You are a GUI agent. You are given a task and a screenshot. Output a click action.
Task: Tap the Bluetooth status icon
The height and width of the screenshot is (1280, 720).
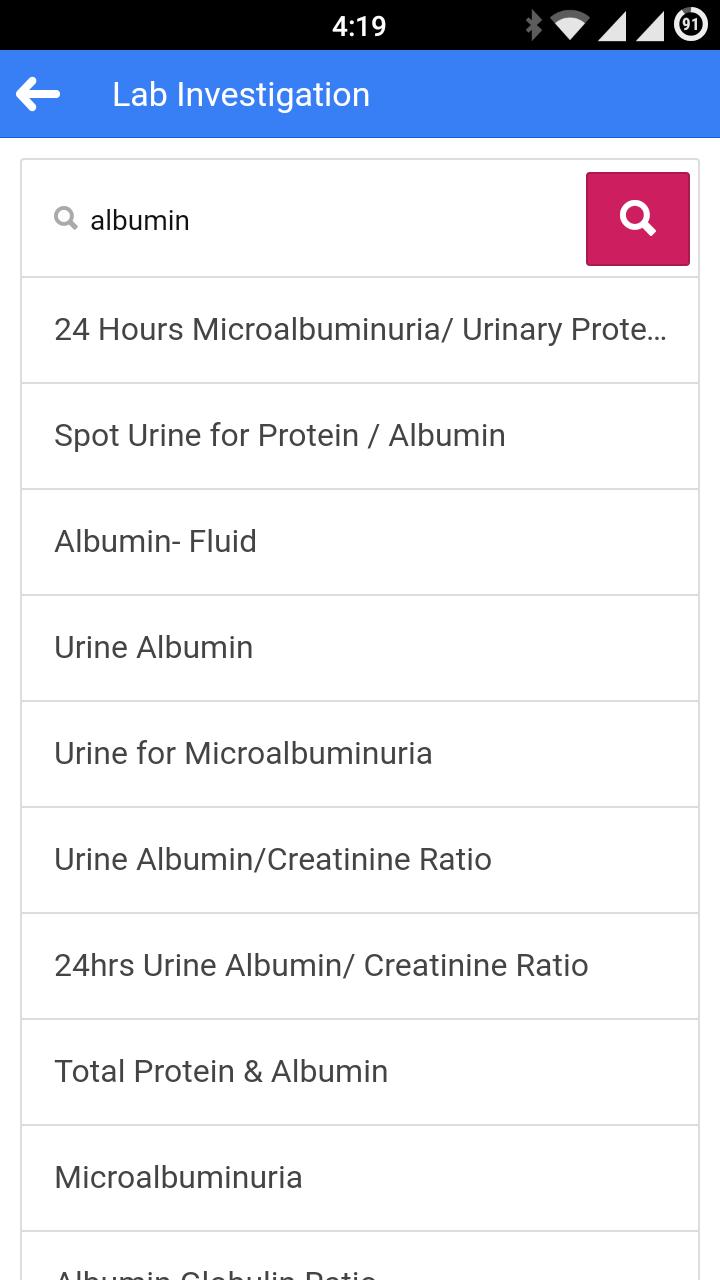534,25
